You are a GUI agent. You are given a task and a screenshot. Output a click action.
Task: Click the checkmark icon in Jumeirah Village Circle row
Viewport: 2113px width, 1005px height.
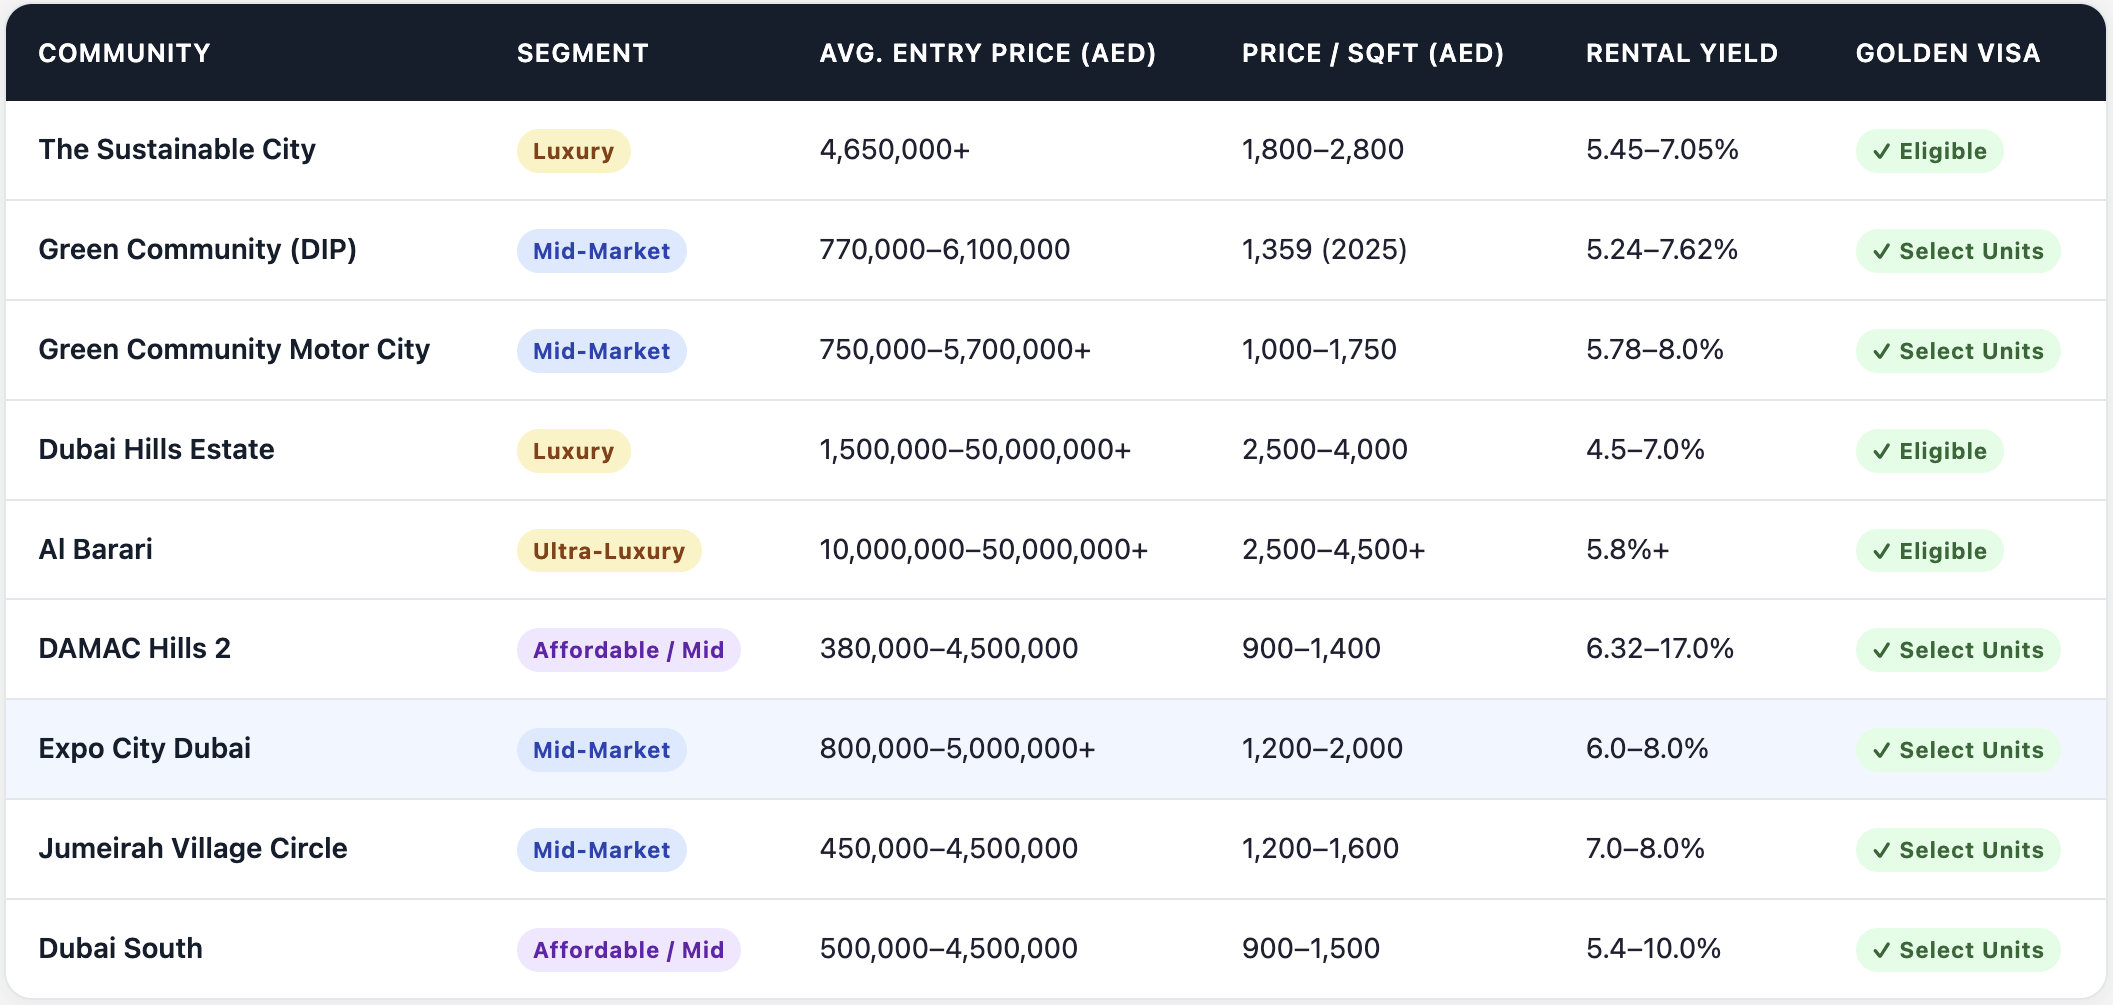[x=1881, y=851]
